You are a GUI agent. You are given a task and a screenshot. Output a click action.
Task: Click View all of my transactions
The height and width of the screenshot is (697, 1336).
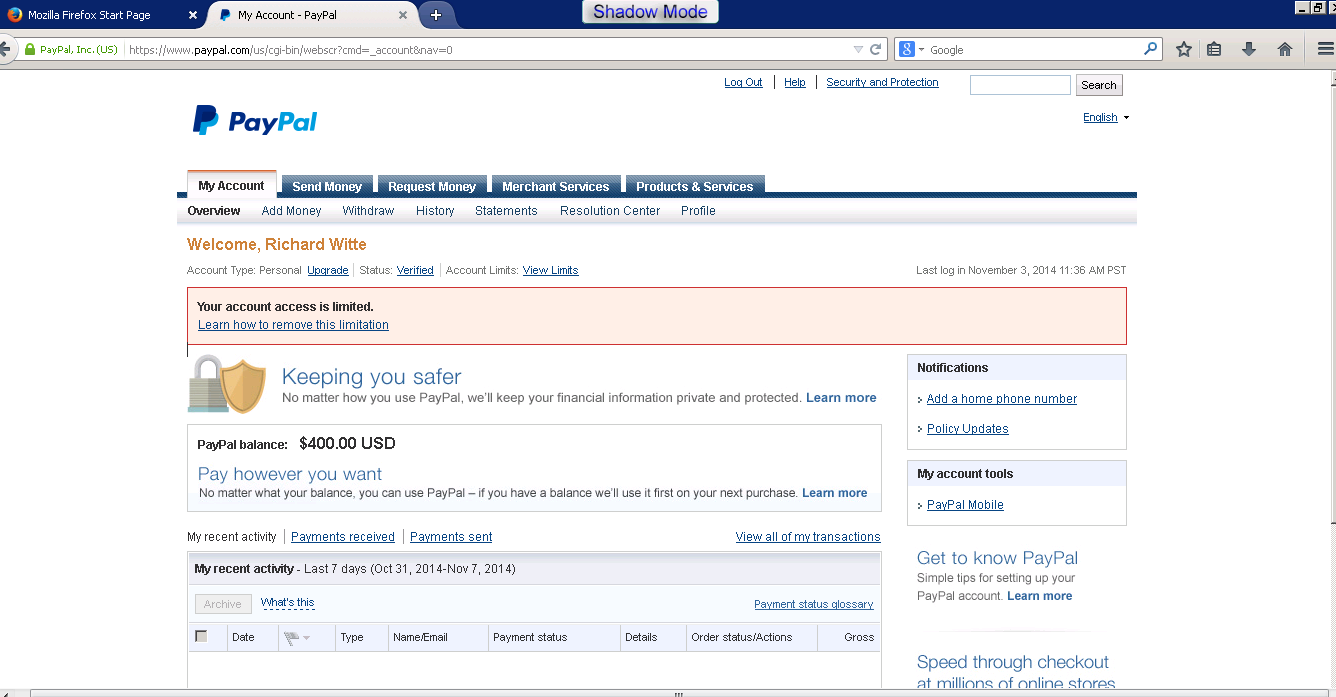[x=808, y=537]
